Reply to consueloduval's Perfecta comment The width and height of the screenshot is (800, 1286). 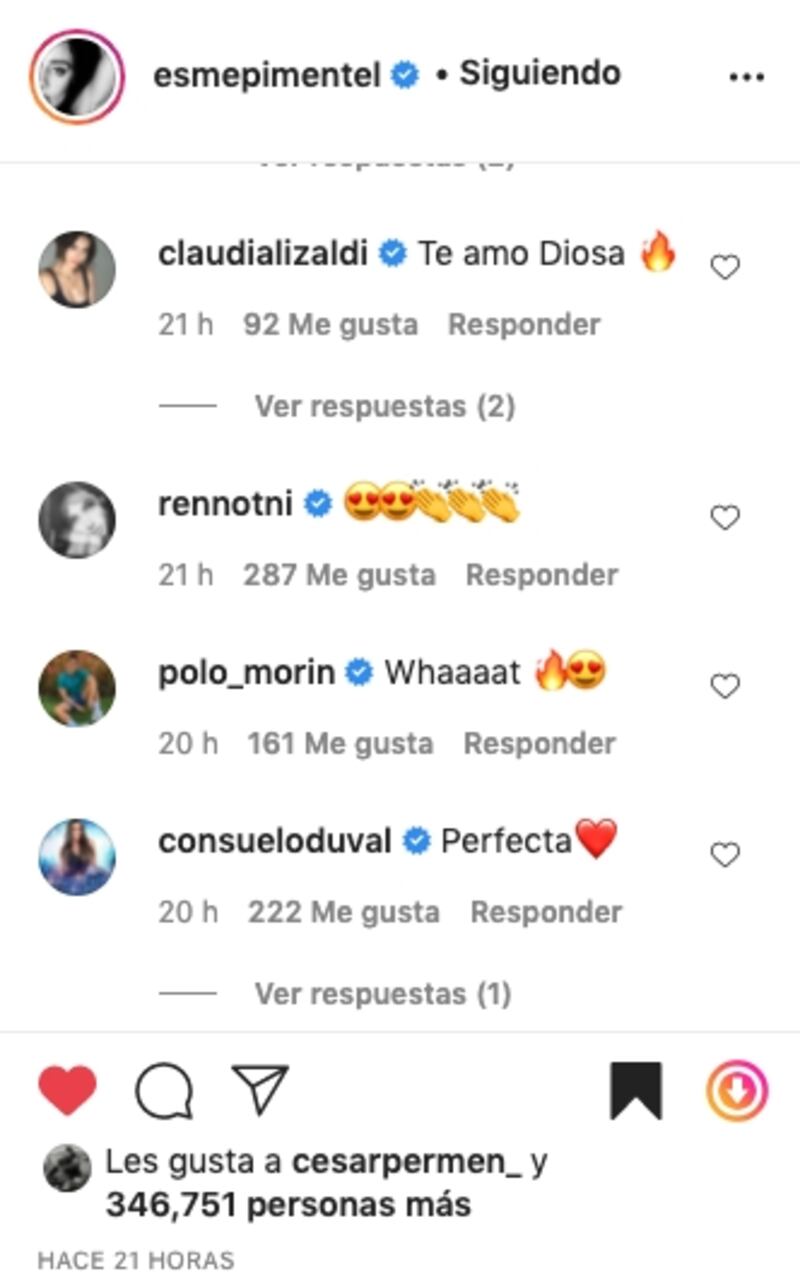(546, 912)
